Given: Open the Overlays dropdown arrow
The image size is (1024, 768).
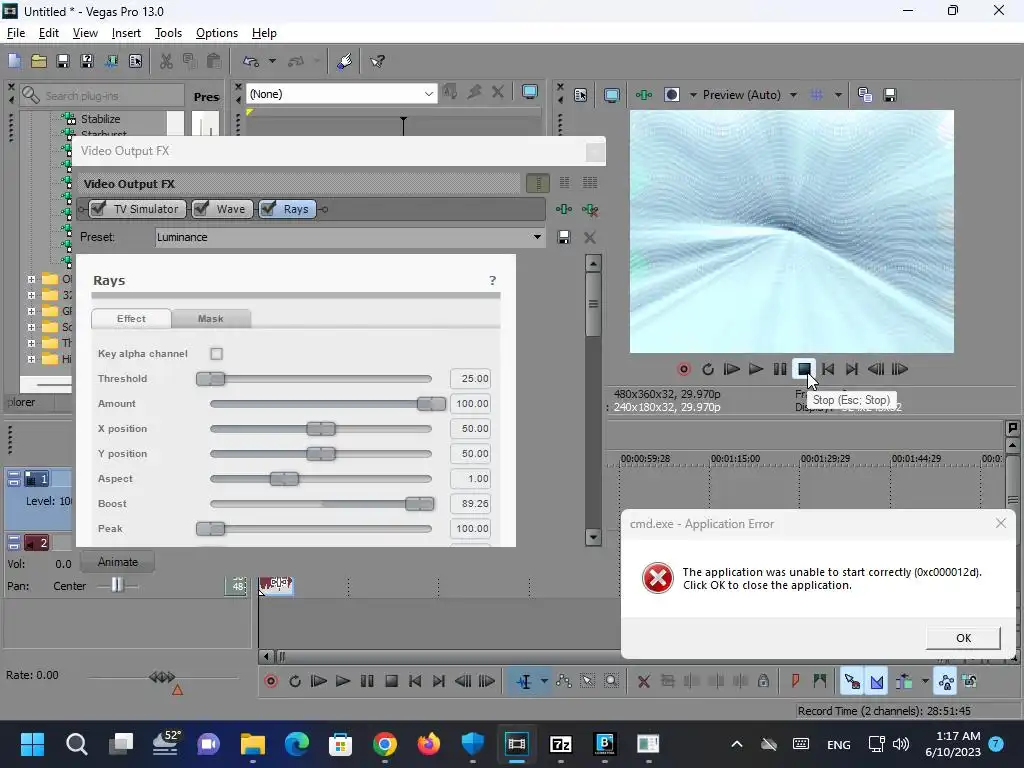Looking at the screenshot, I should click(838, 95).
